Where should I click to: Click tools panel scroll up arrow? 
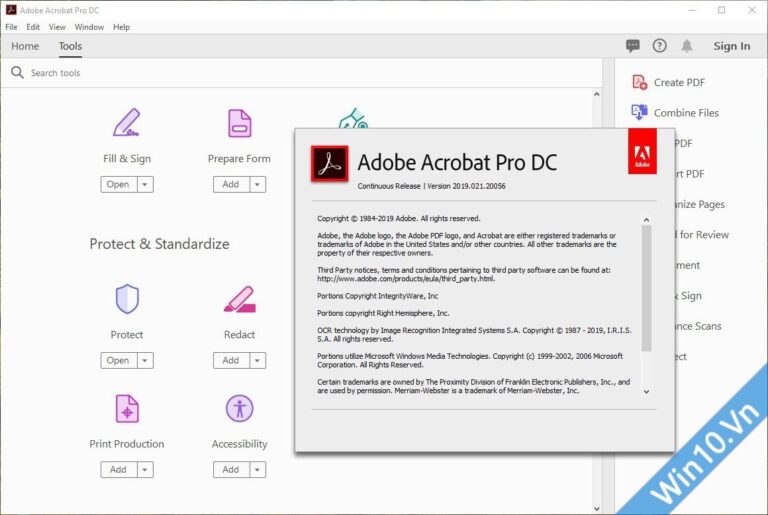click(596, 94)
